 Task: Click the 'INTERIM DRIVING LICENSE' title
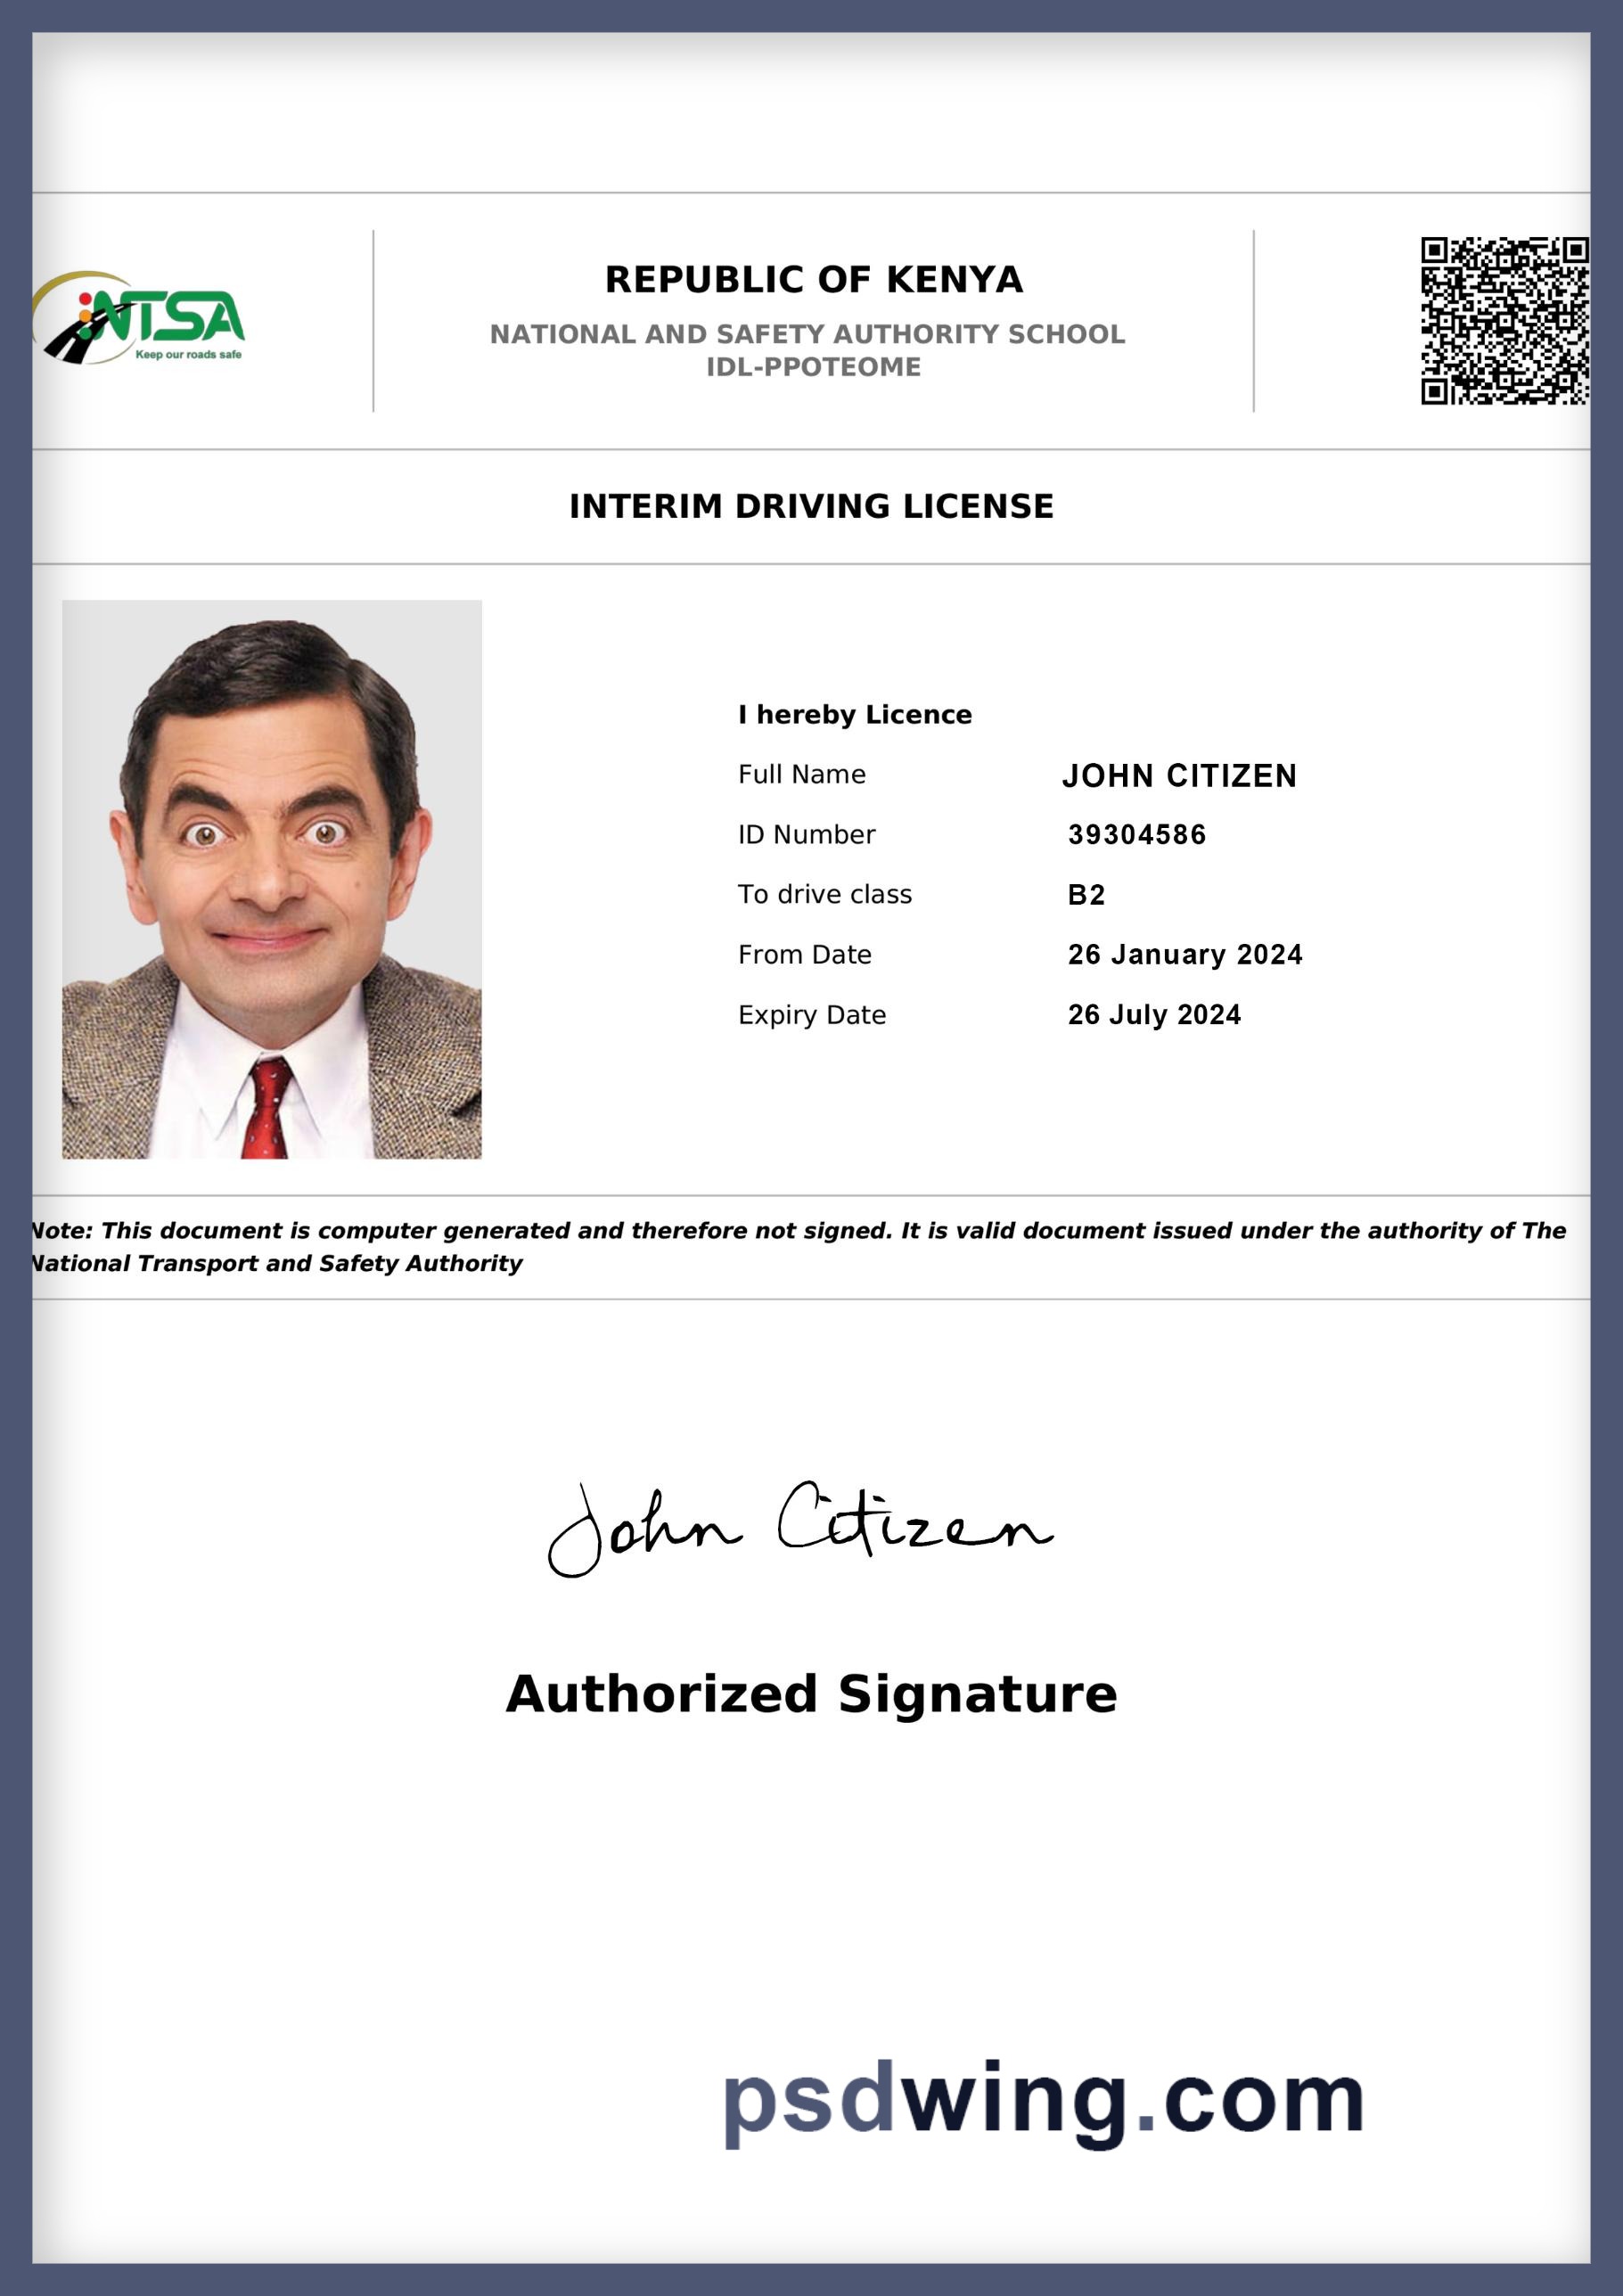click(x=812, y=506)
